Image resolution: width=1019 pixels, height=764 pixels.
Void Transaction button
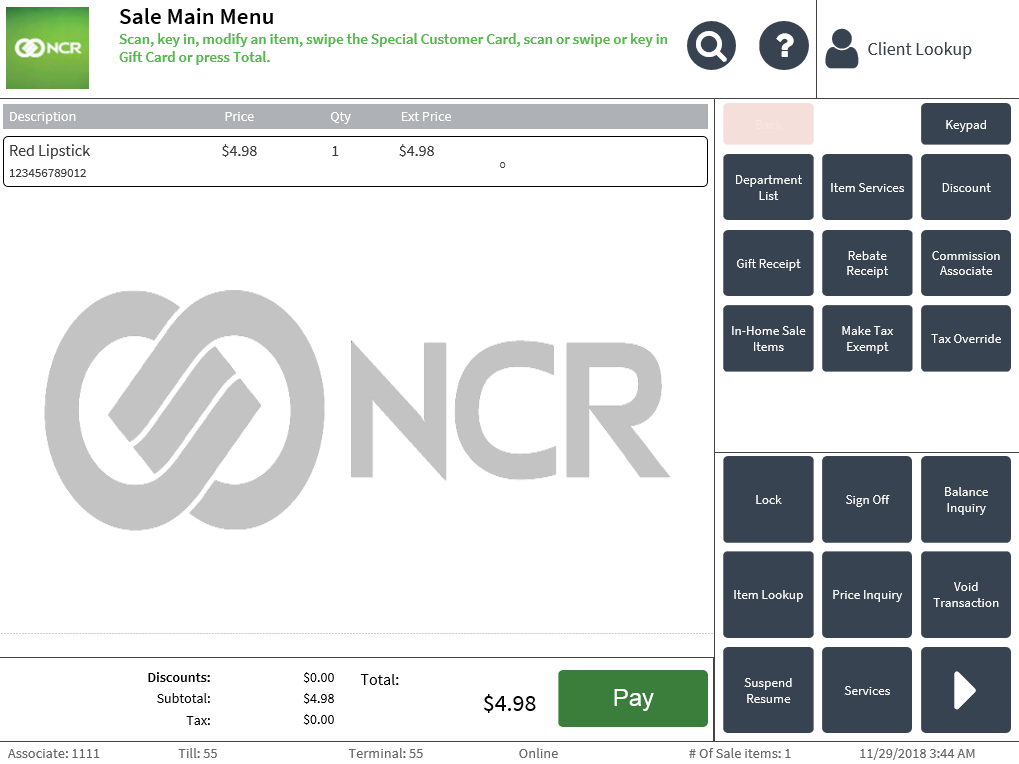tap(965, 594)
